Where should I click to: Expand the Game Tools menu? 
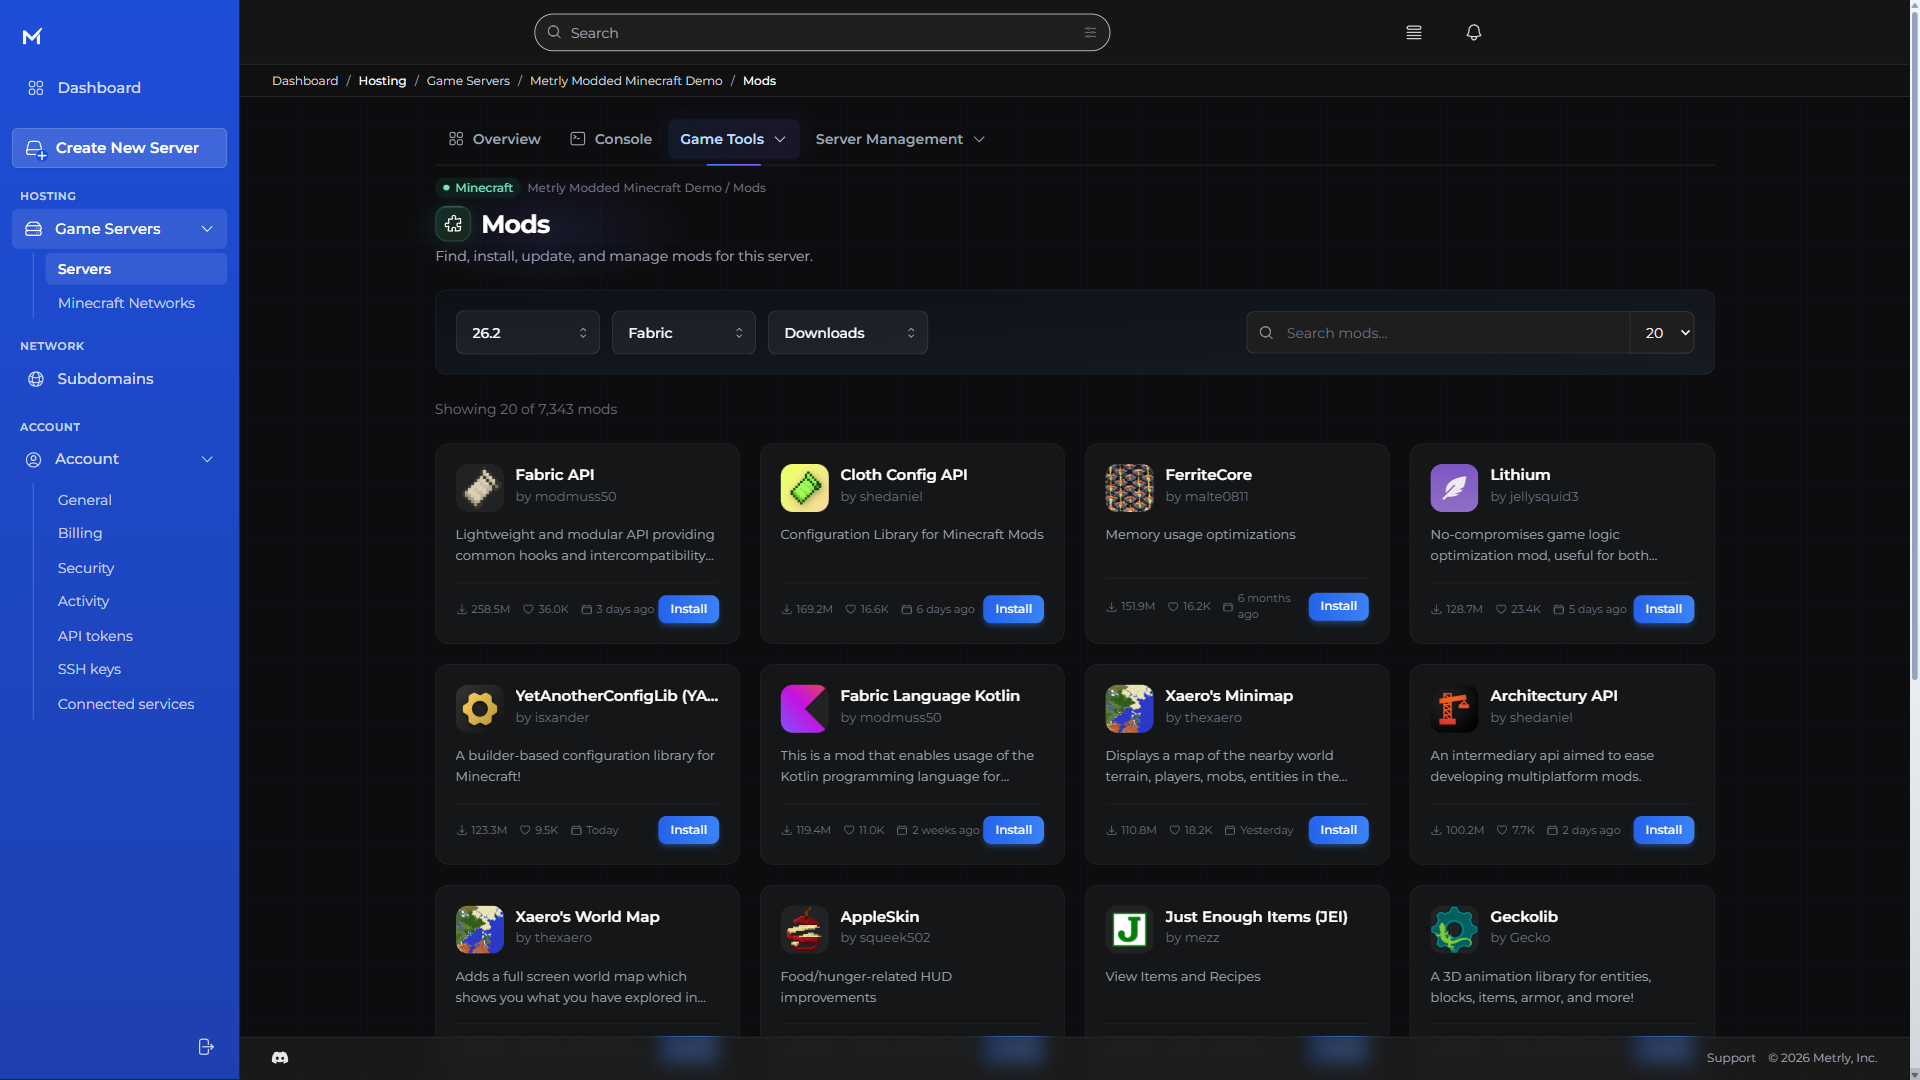point(733,139)
